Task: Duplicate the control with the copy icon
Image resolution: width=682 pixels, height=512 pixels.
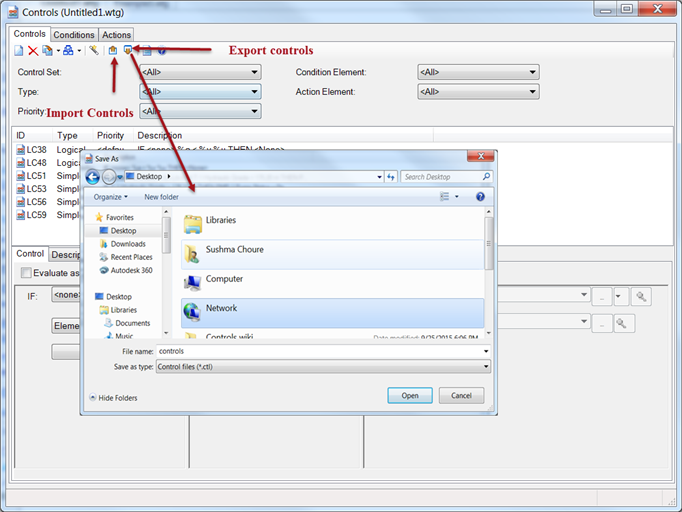Action: (x=47, y=51)
